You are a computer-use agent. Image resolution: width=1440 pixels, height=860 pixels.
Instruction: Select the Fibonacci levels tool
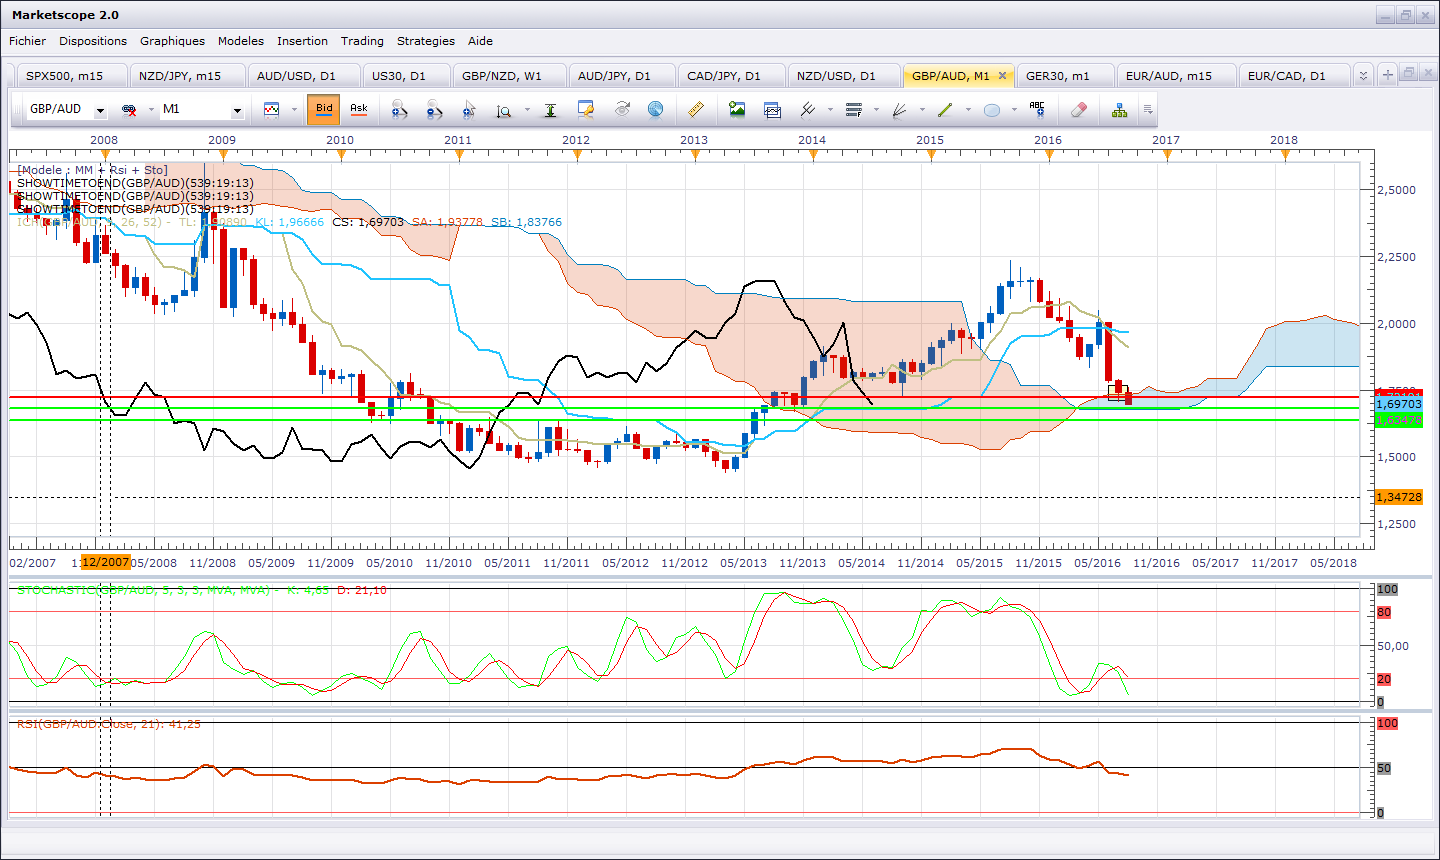[854, 109]
